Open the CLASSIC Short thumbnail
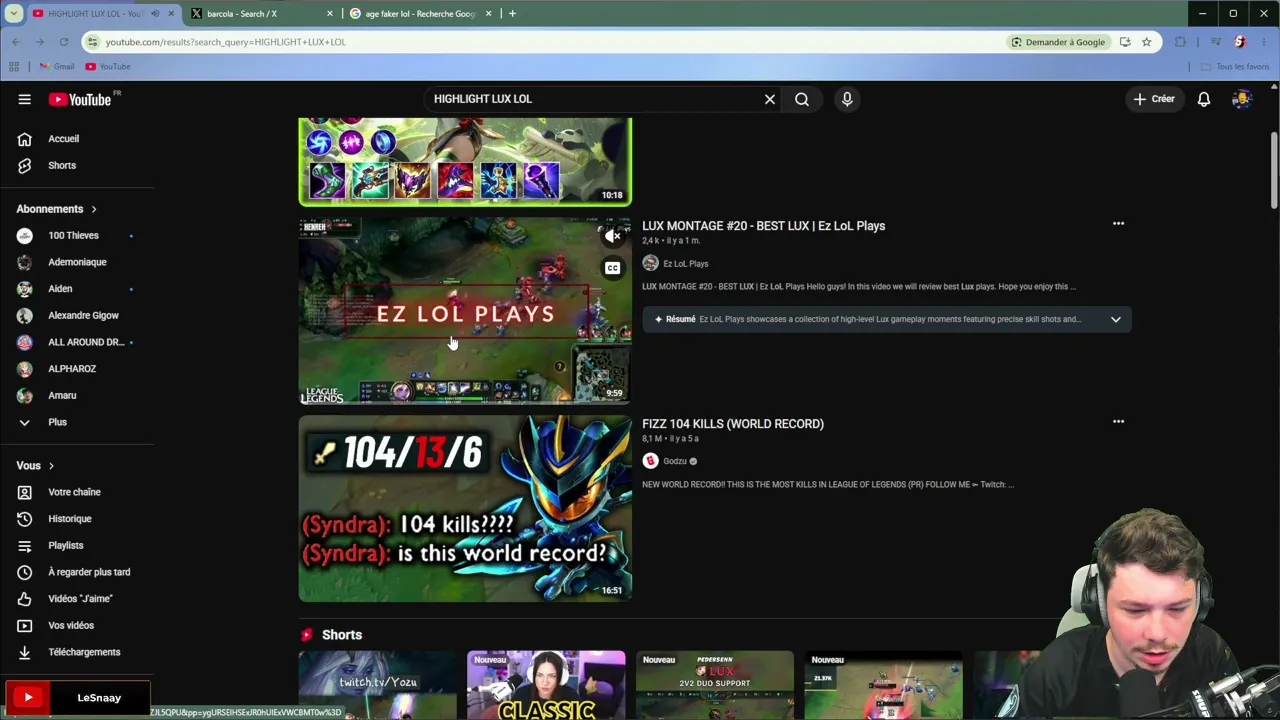Image resolution: width=1280 pixels, height=720 pixels. tap(546, 685)
